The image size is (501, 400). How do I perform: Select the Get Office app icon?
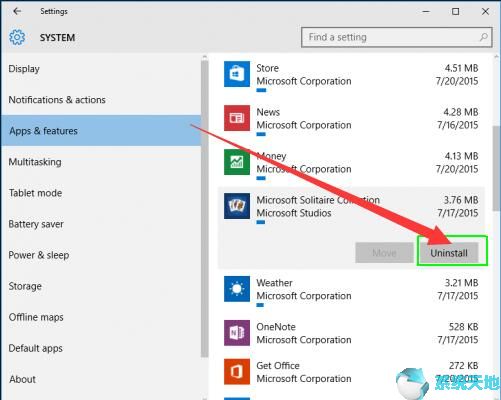[237, 371]
